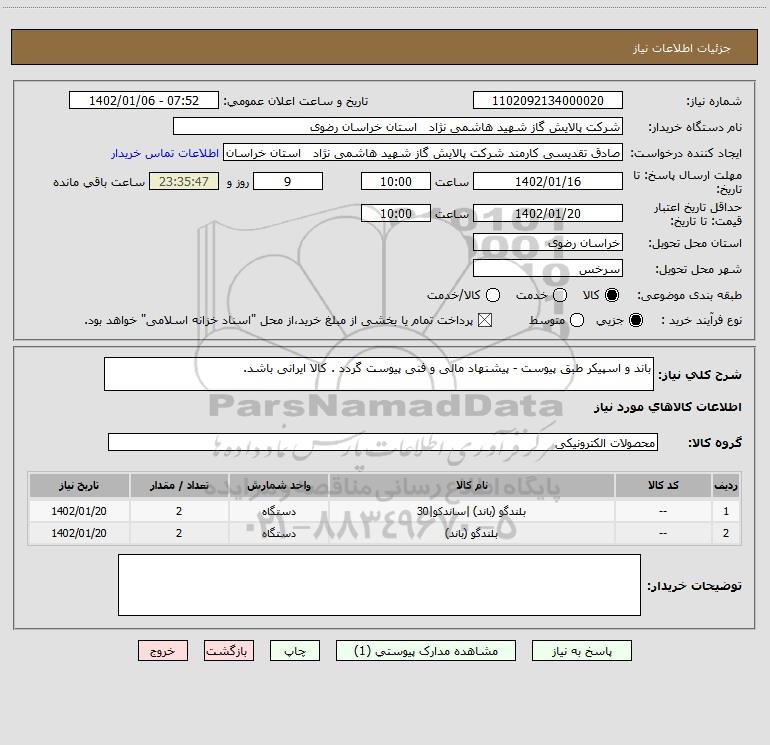The width and height of the screenshot is (770, 745).
Task: Toggle the اسناد خزانه اسلامی payment checkbox
Action: pyautogui.click(x=487, y=320)
